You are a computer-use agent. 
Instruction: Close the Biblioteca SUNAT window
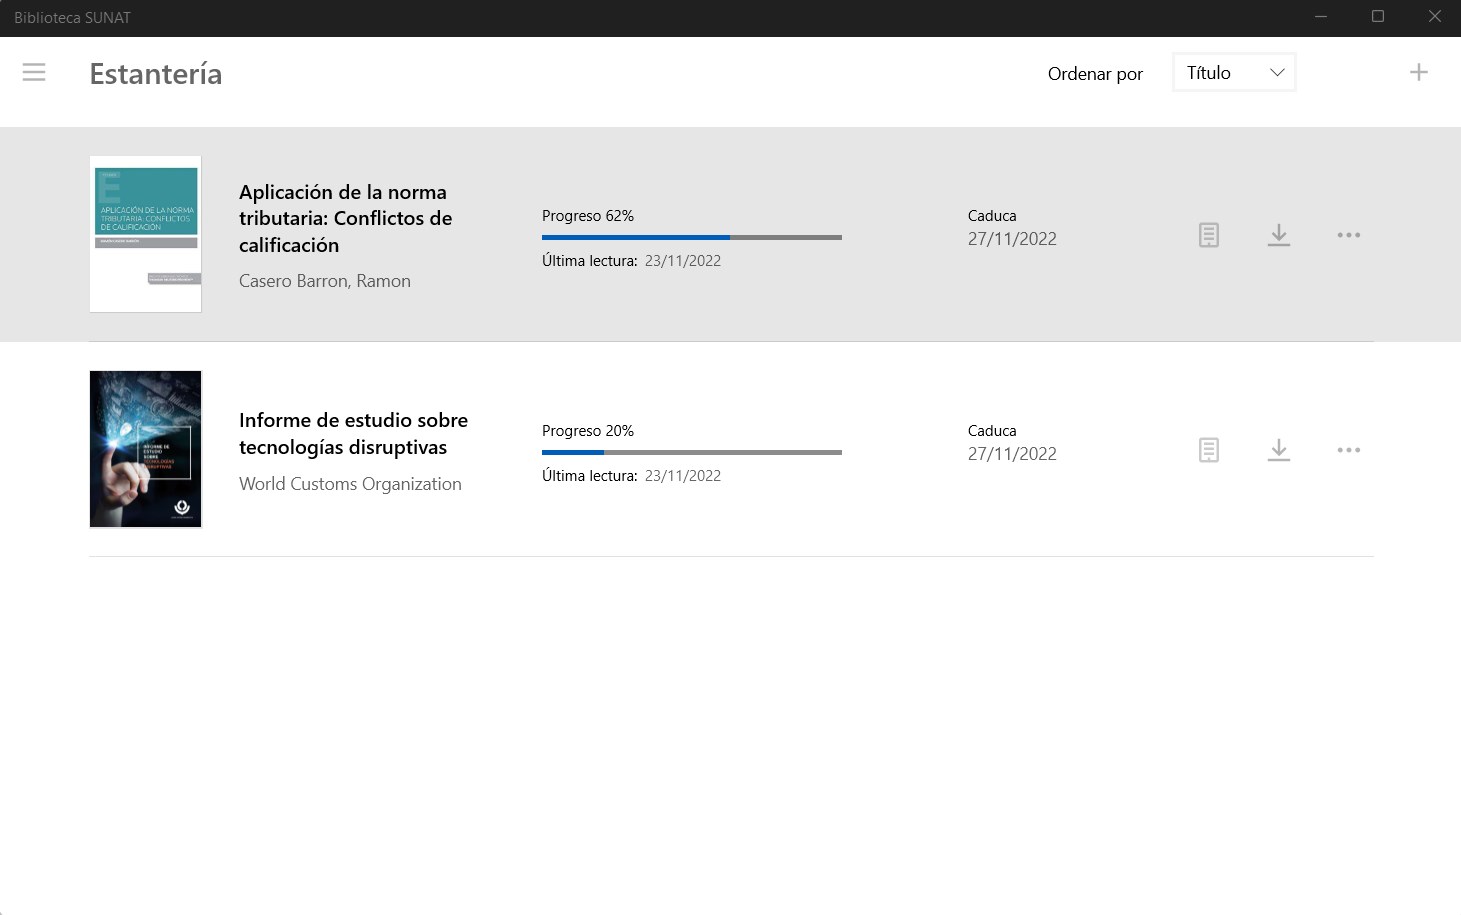click(1434, 17)
